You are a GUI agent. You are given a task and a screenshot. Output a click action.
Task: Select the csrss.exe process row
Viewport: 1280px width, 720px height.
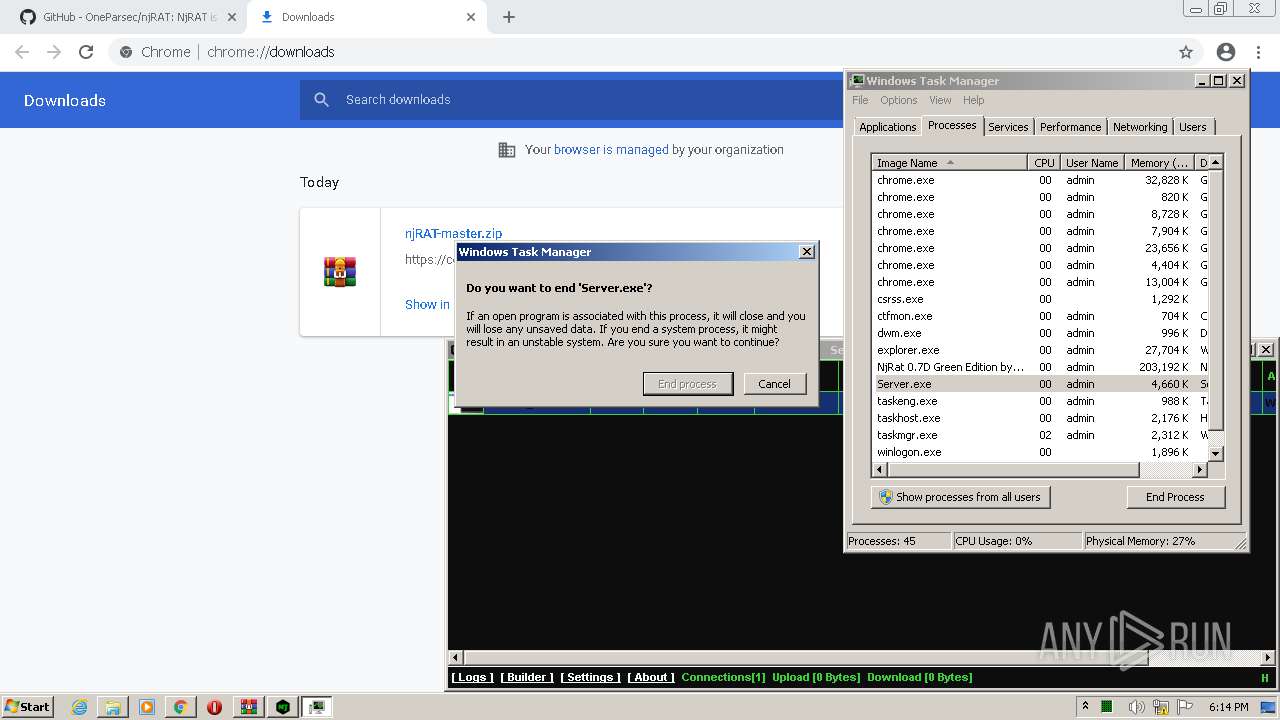[1040, 299]
